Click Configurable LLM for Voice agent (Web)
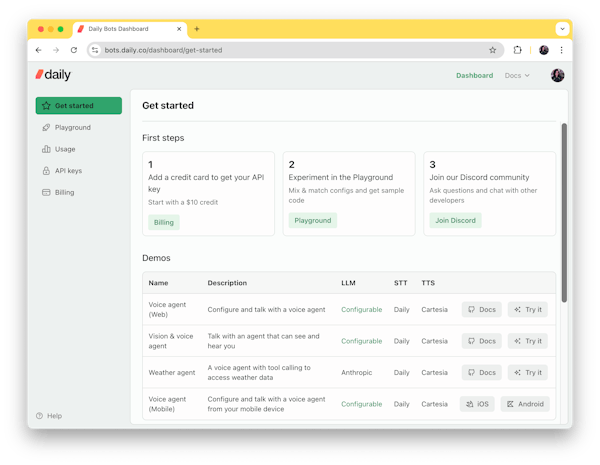 (362, 310)
